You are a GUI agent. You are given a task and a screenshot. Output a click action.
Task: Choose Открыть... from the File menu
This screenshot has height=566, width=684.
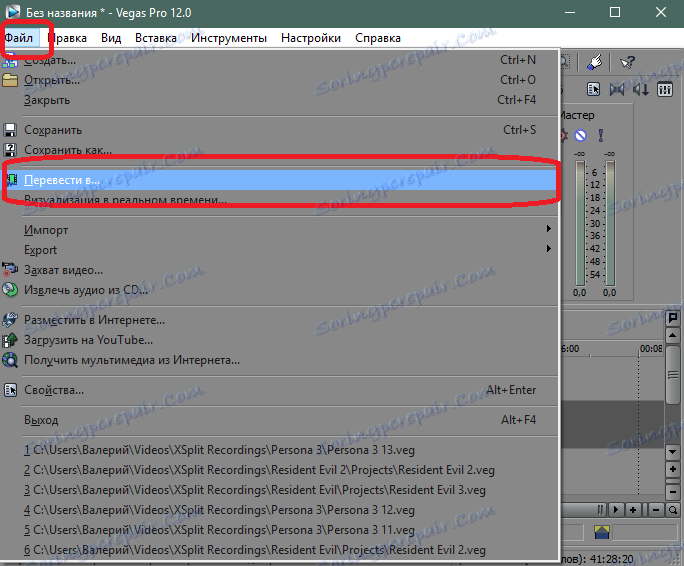click(280, 80)
